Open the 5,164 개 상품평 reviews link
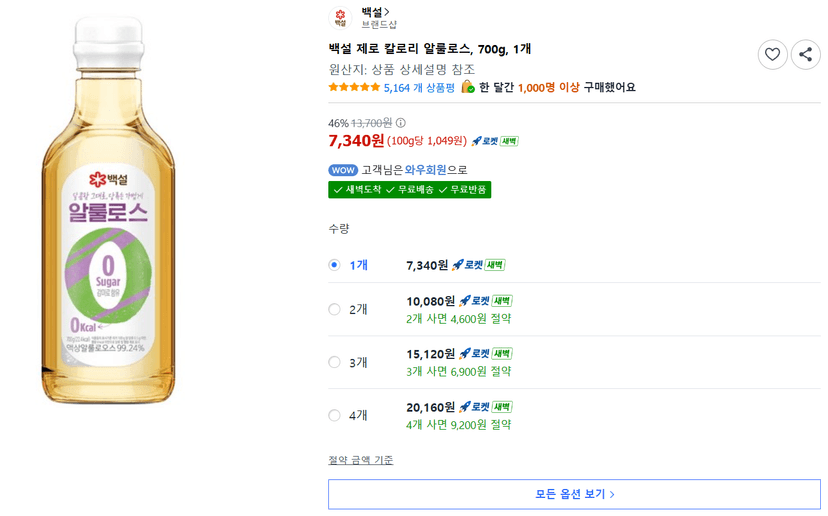Screen dimensions: 828x516 coord(419,88)
